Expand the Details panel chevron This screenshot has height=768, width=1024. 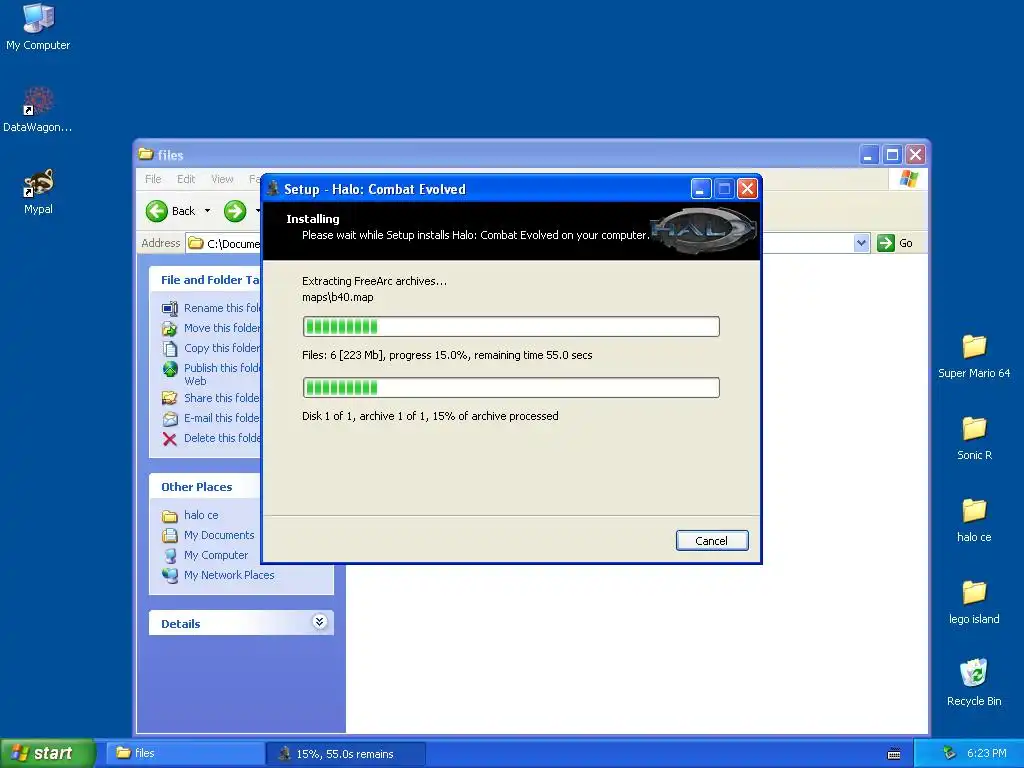point(319,621)
